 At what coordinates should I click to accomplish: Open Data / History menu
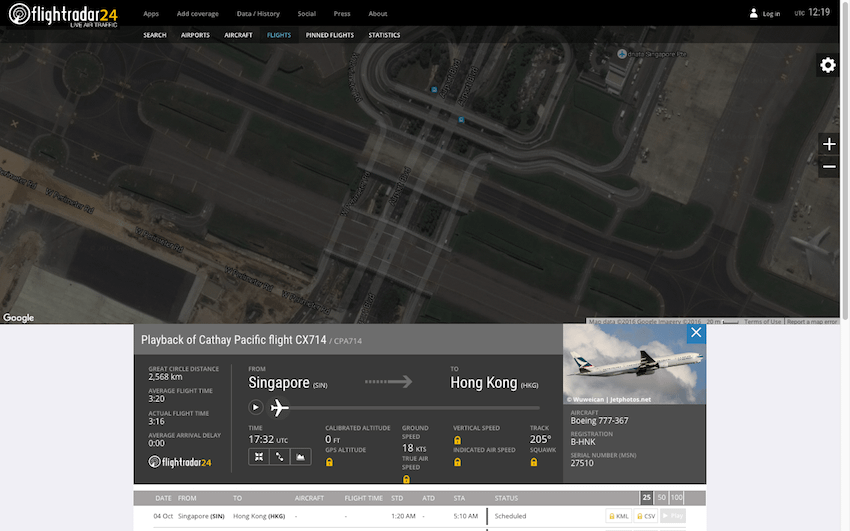pos(258,14)
